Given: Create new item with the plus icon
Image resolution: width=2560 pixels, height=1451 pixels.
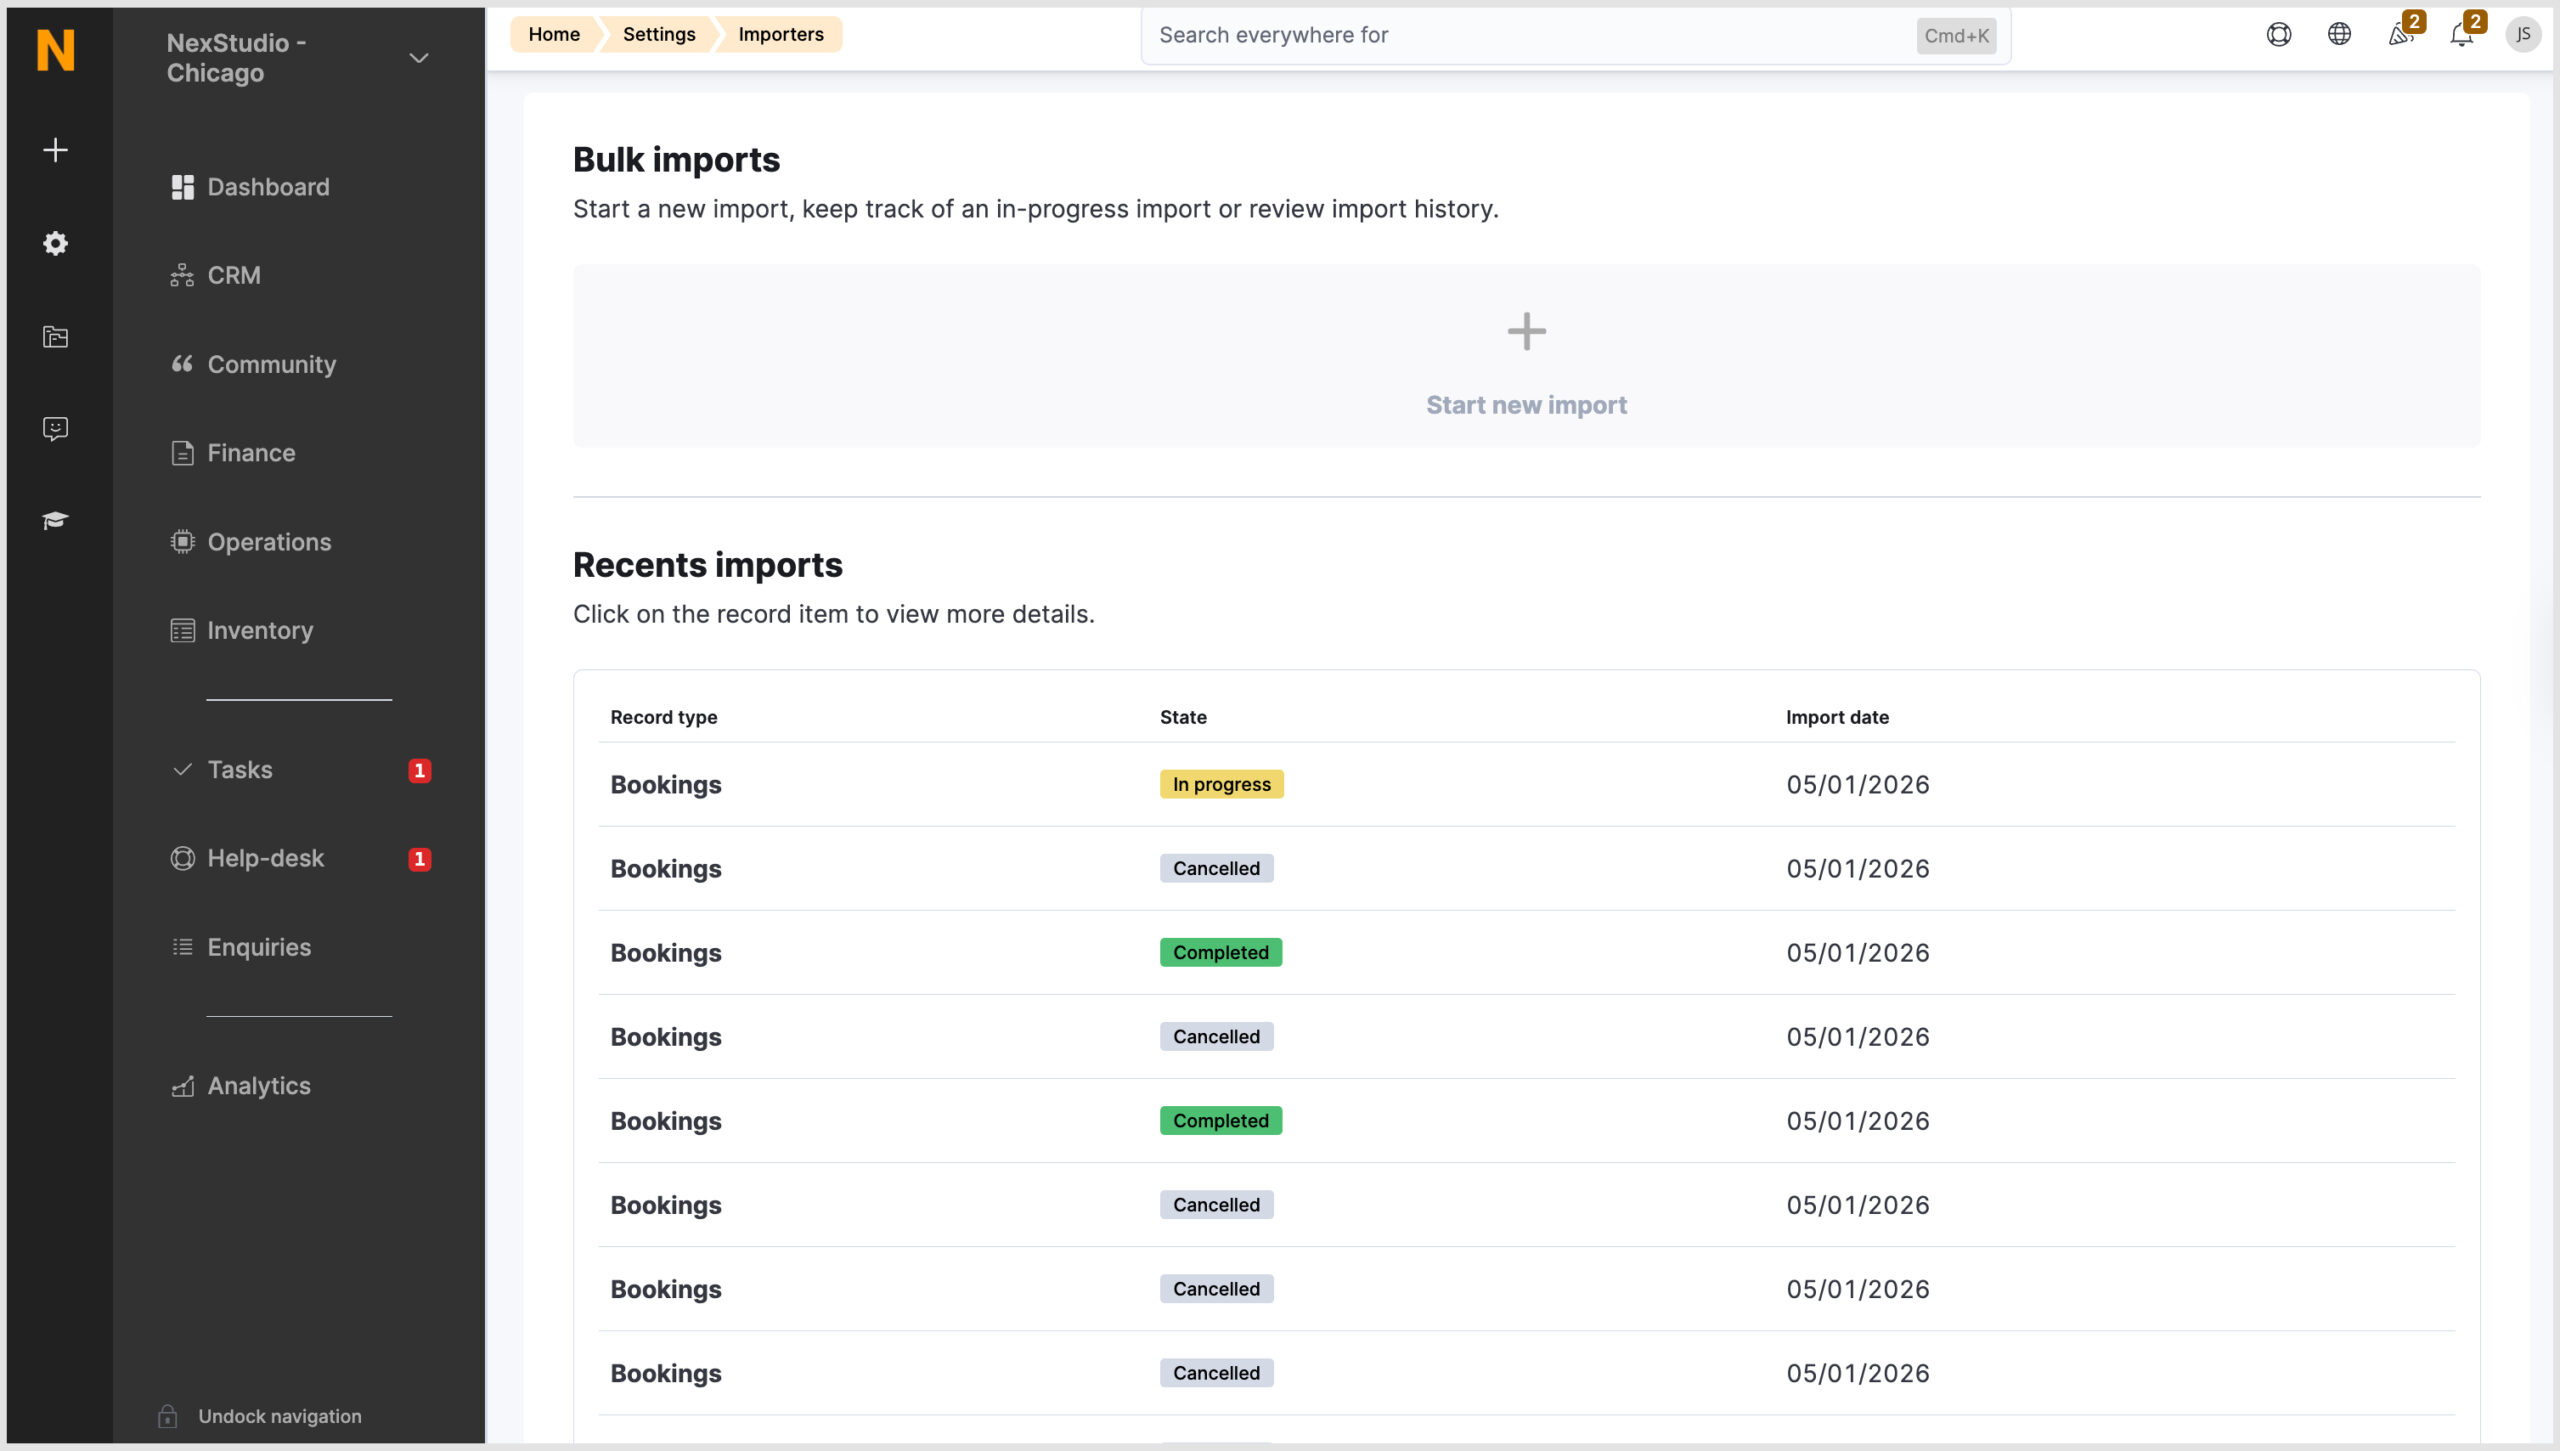Looking at the screenshot, I should click(55, 150).
